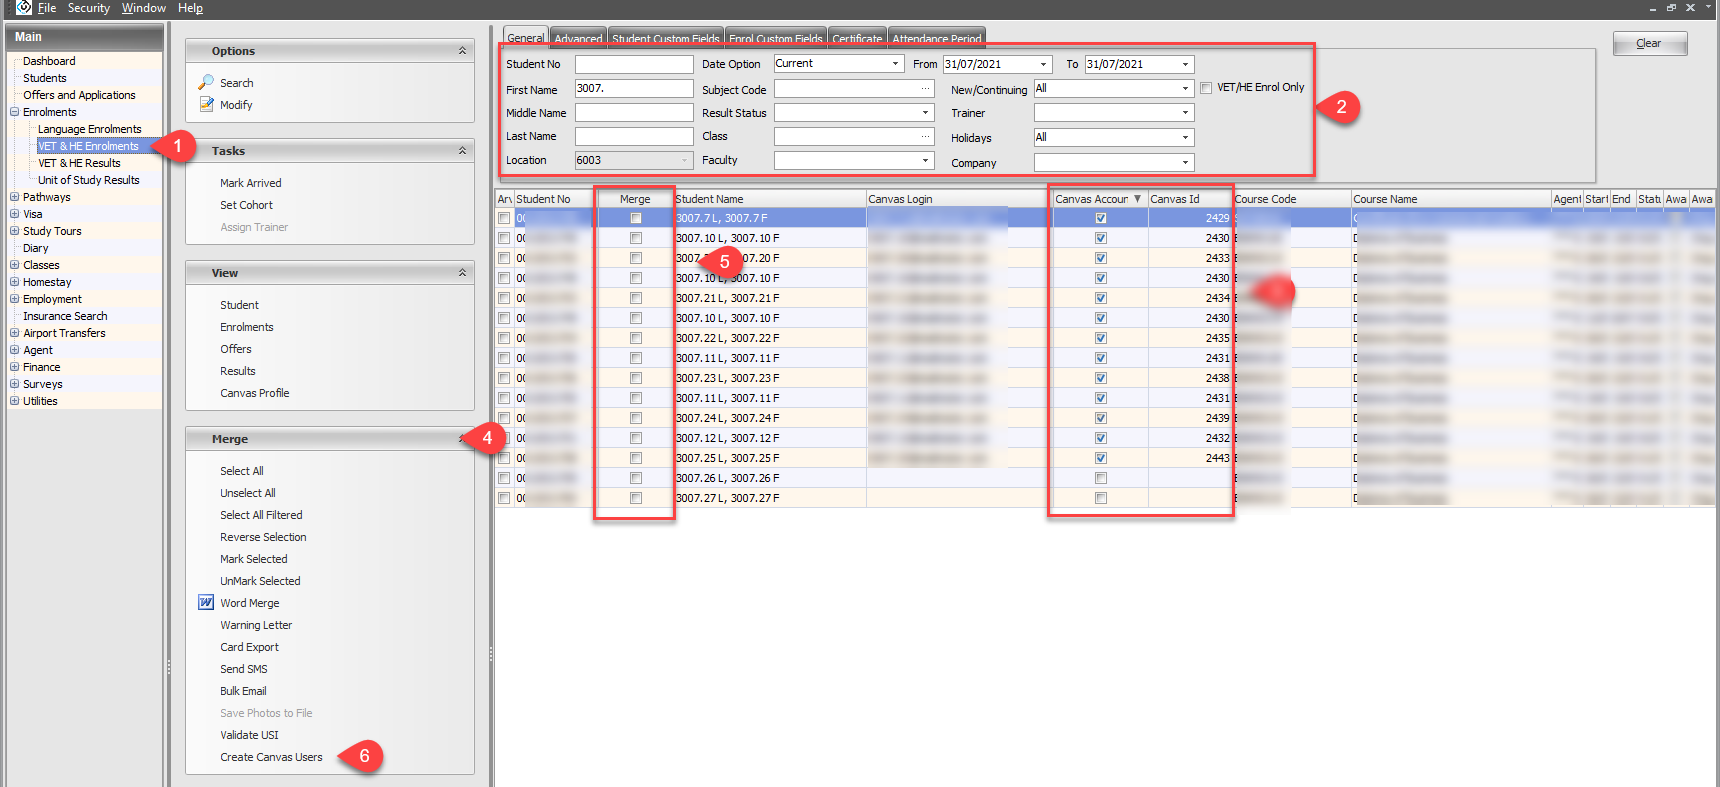The height and width of the screenshot is (787, 1720).
Task: Click the application logo icon in title bar
Action: tap(24, 8)
